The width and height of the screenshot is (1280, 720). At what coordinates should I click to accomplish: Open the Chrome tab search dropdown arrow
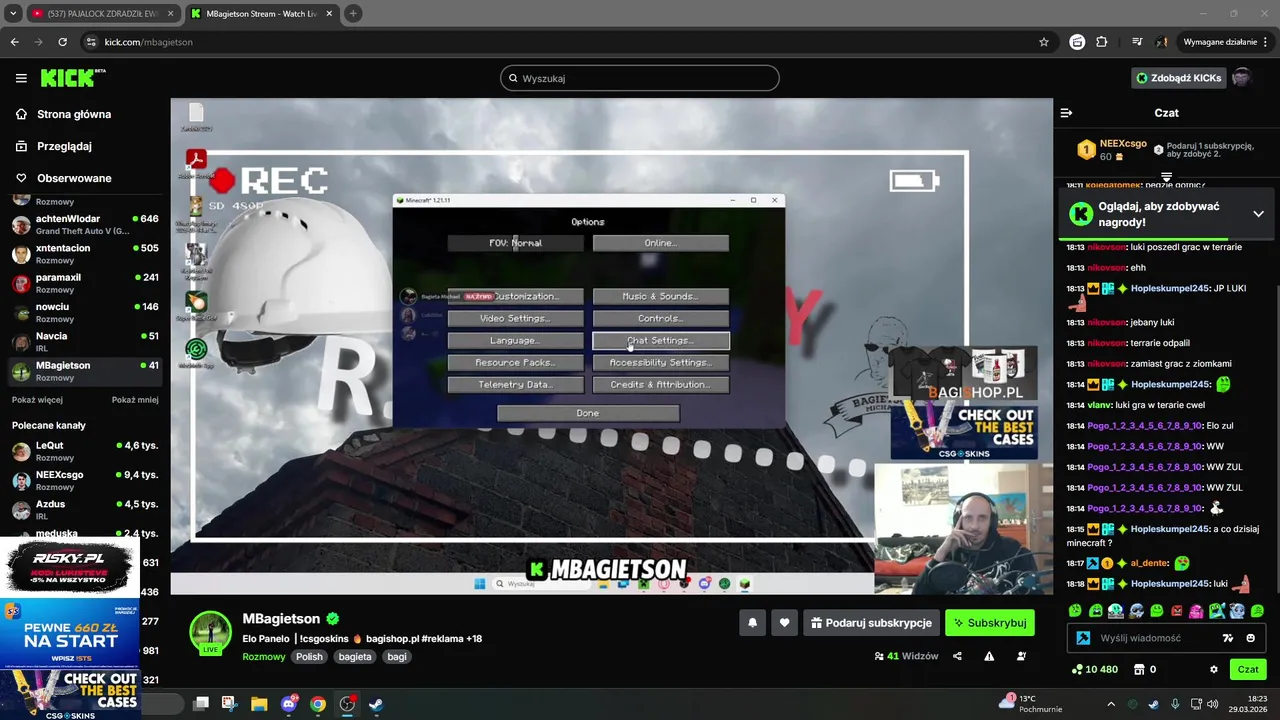point(13,13)
